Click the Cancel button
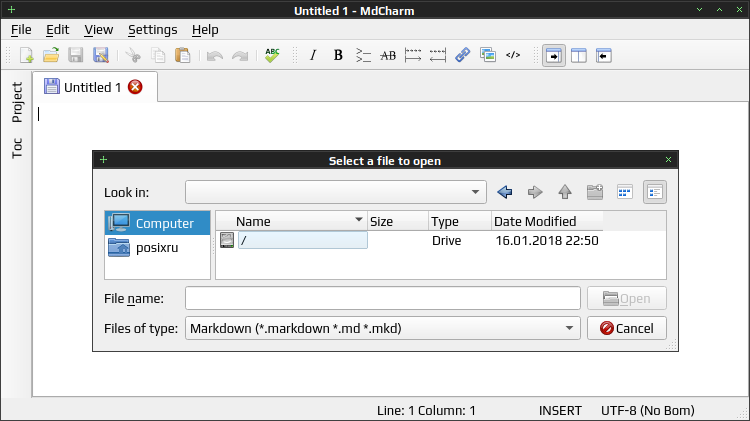Screen dimensions: 750x421 click(627, 328)
